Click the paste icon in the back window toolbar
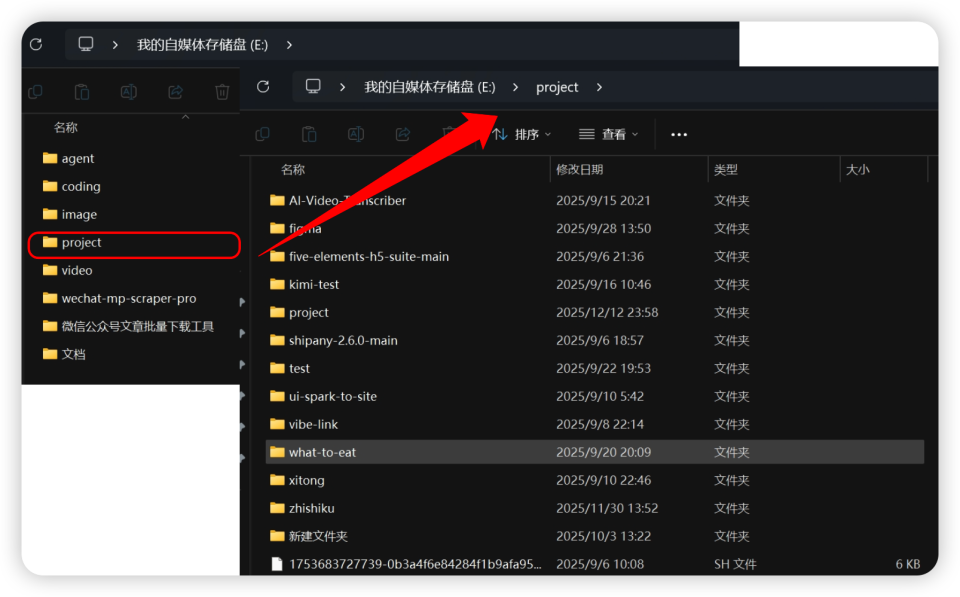The width and height of the screenshot is (960, 597). 81,92
